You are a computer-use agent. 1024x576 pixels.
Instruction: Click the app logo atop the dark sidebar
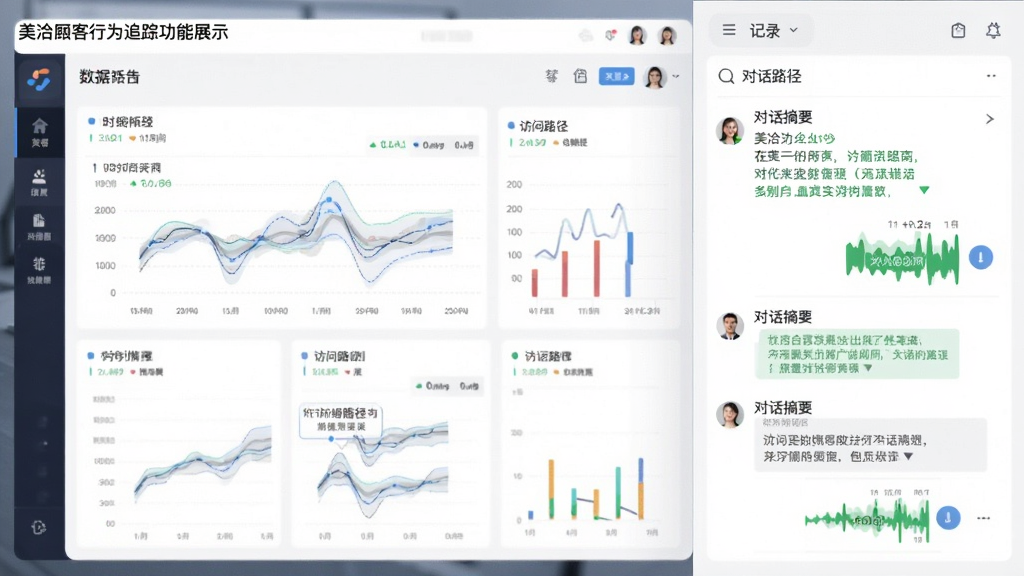[39, 80]
